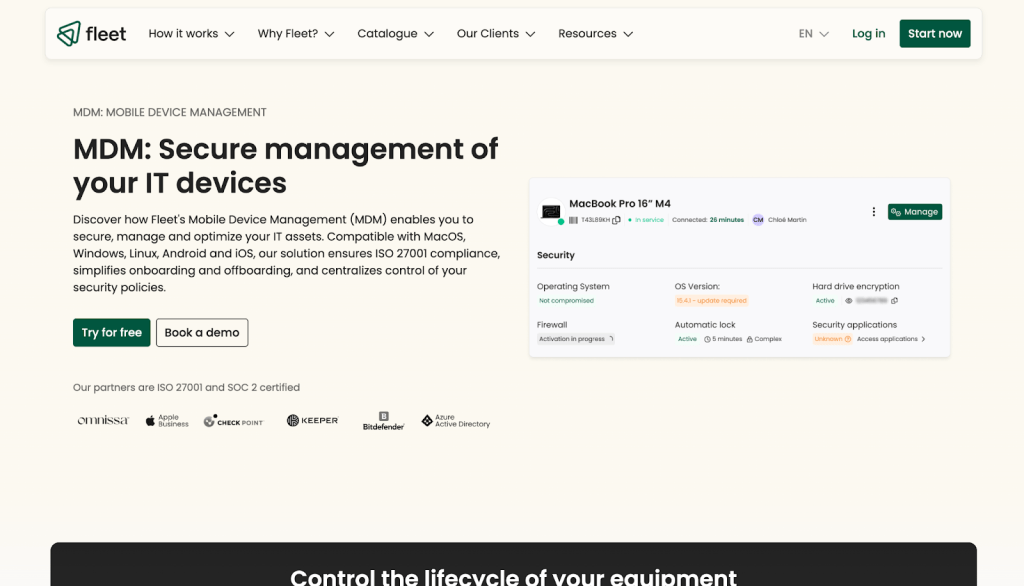This screenshot has width=1024, height=586.
Task: Click the MacBook Pro device thumbnail icon
Action: coord(550,212)
